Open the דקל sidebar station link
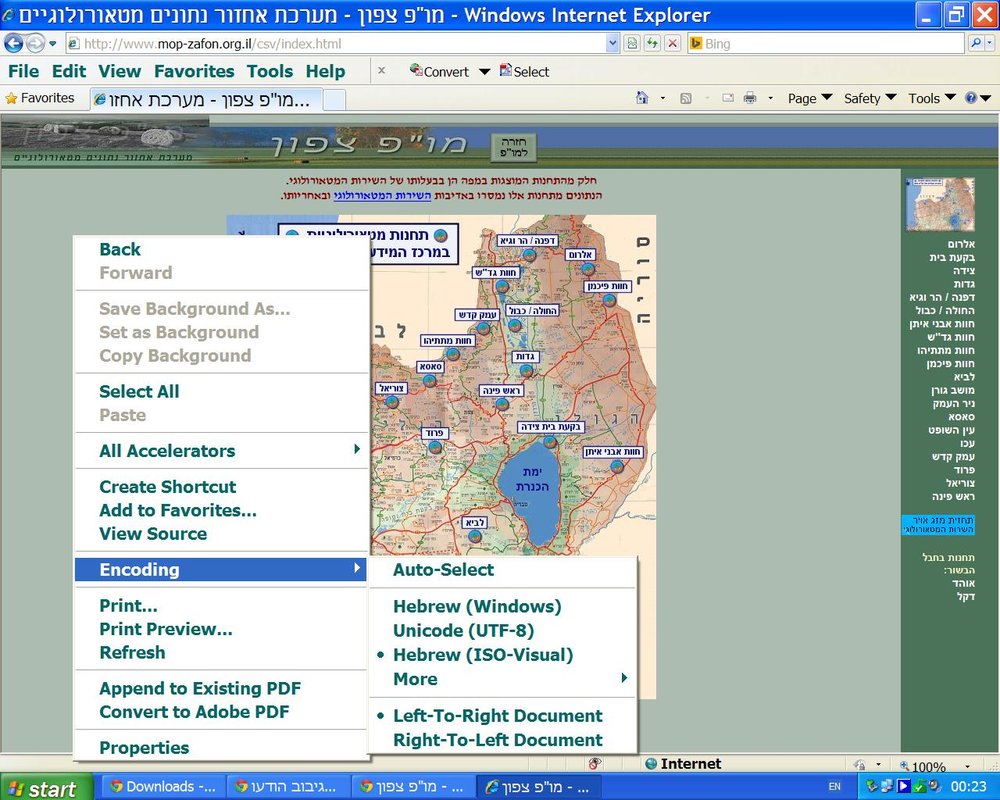Screen dimensions: 1000x800 [x=966, y=596]
